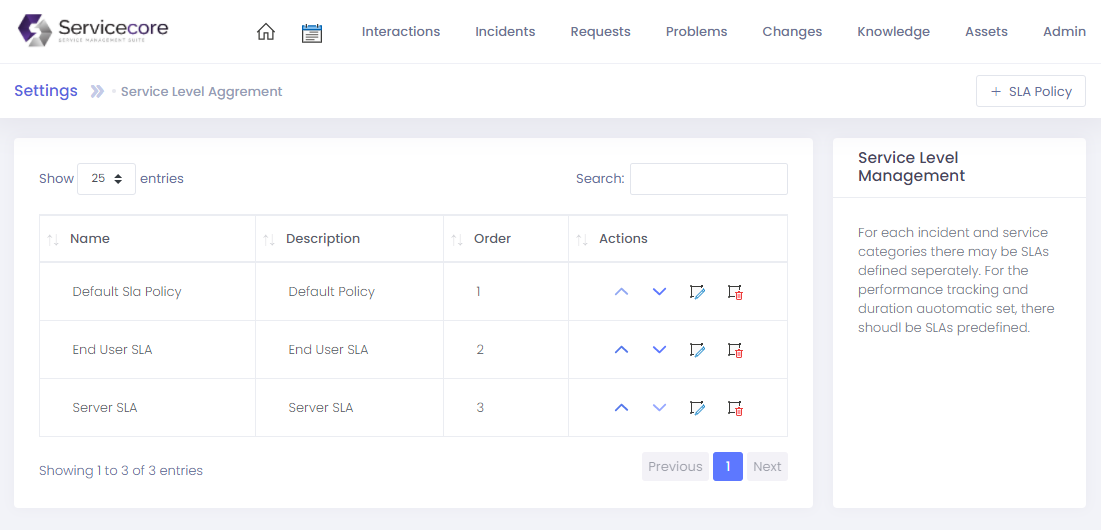Delete the Server SLA policy
This screenshot has height=530, width=1101.
click(x=735, y=408)
